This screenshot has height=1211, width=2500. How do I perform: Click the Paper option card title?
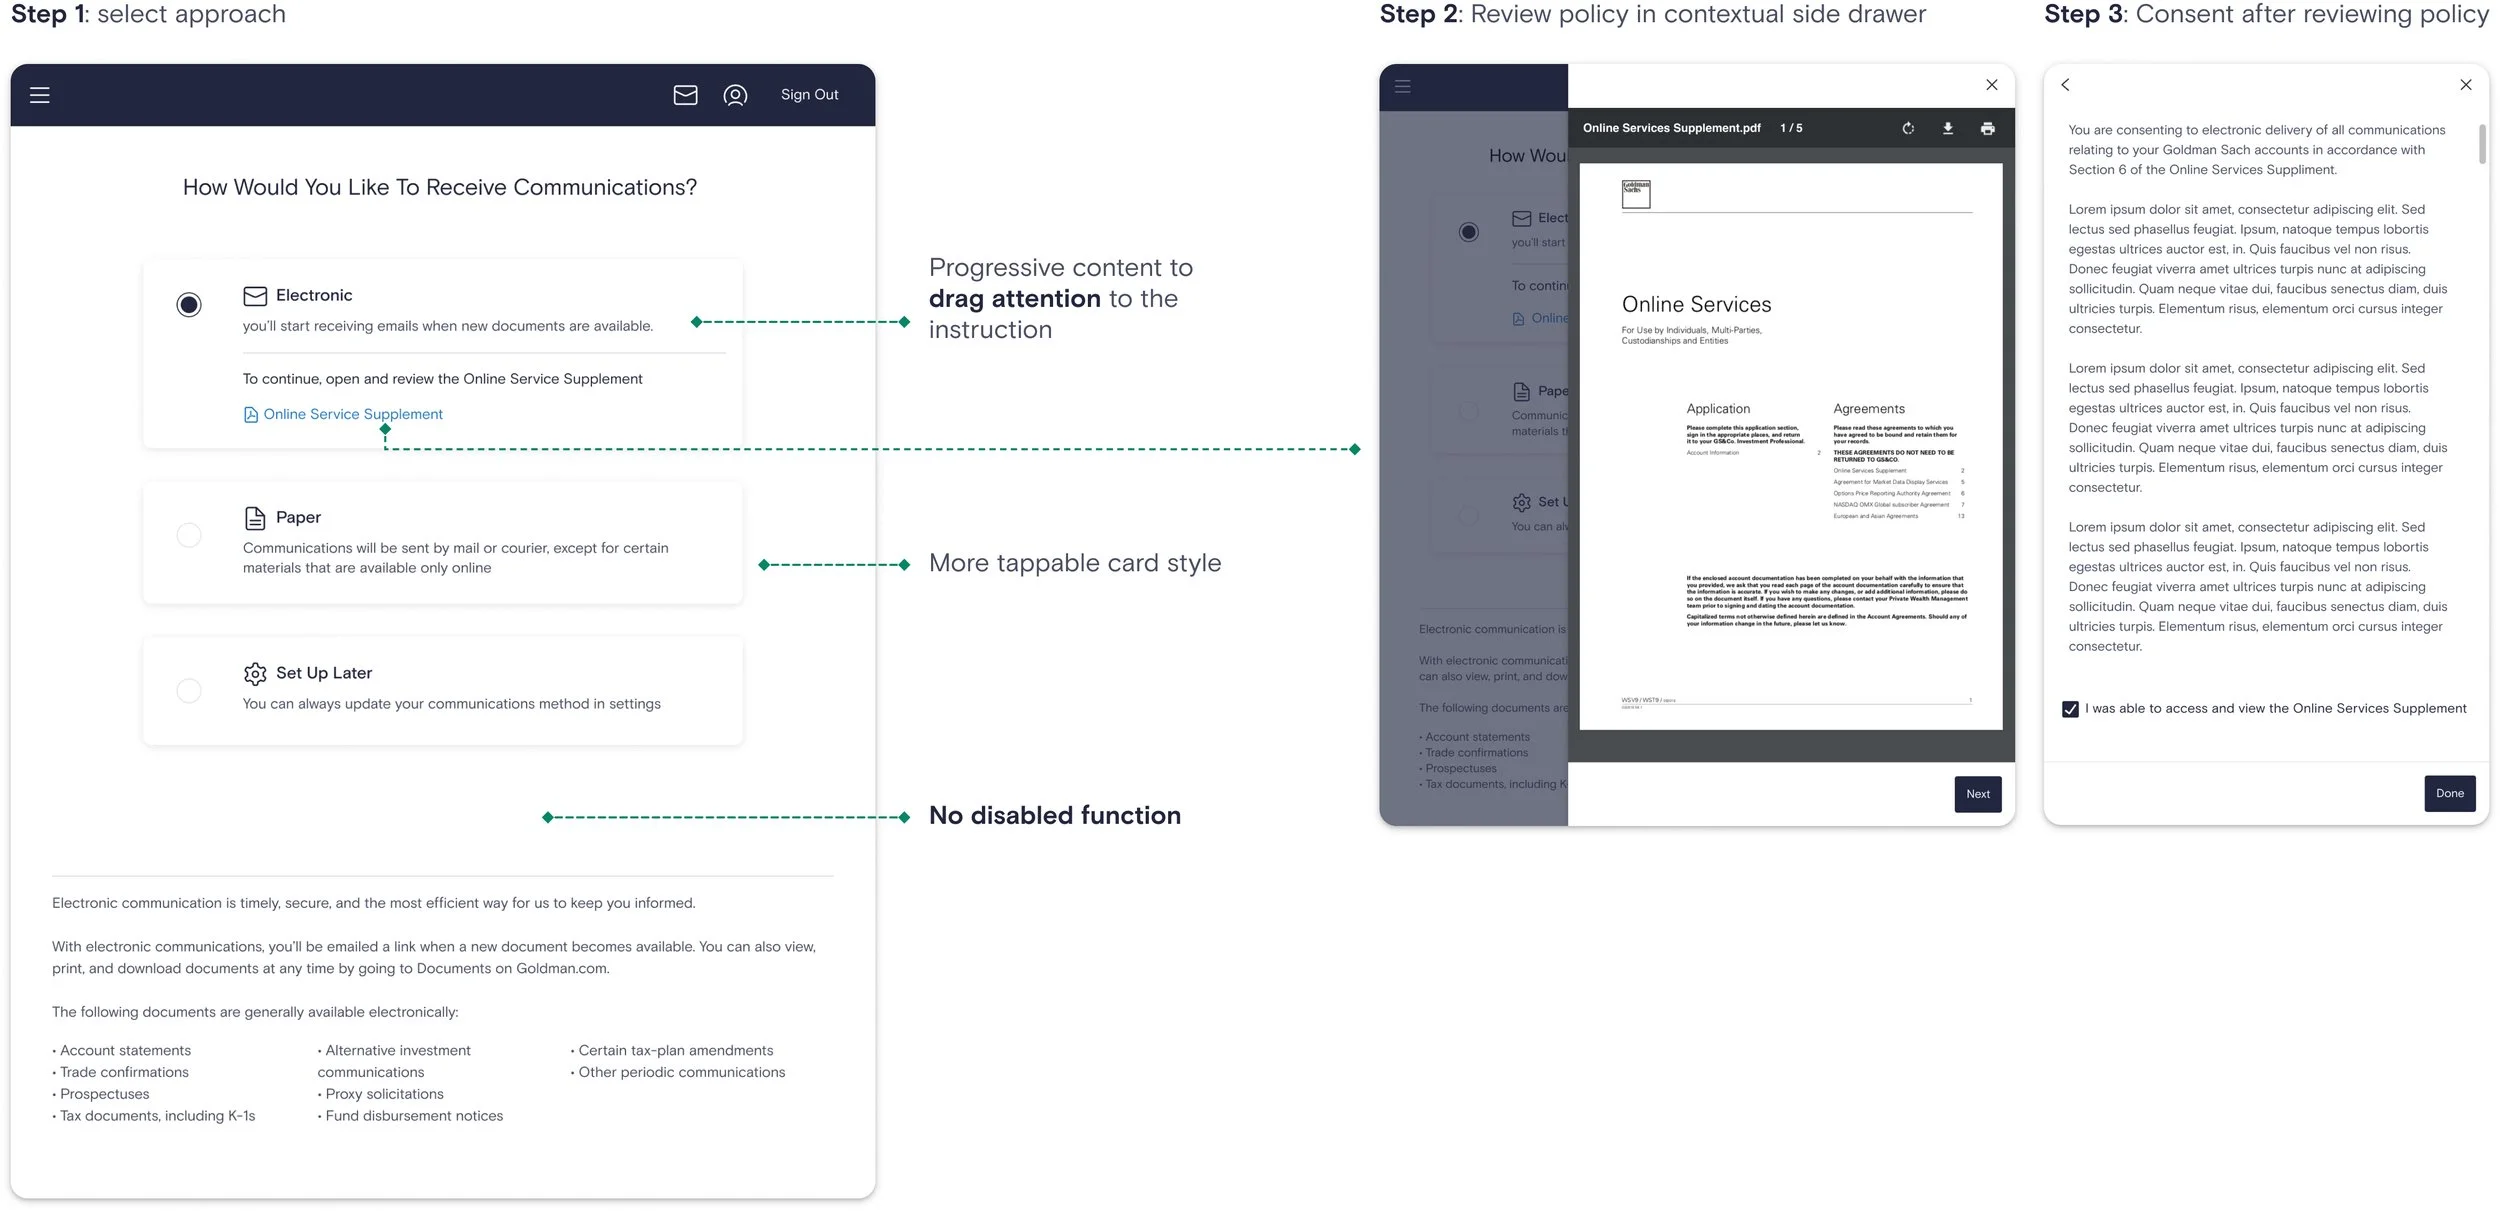pos(298,517)
